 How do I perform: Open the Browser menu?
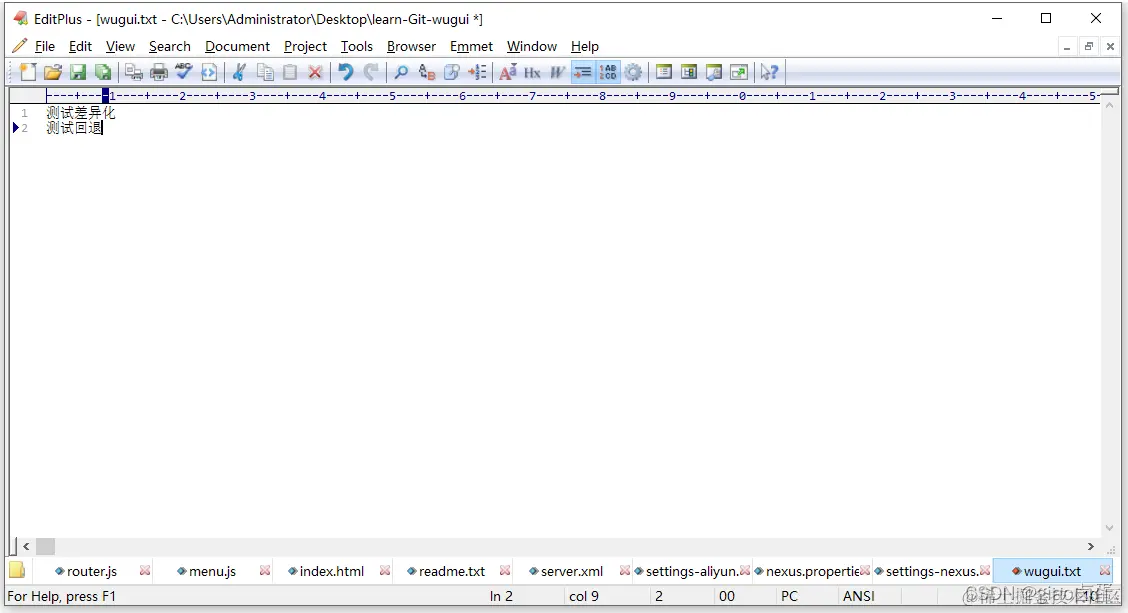(x=411, y=46)
